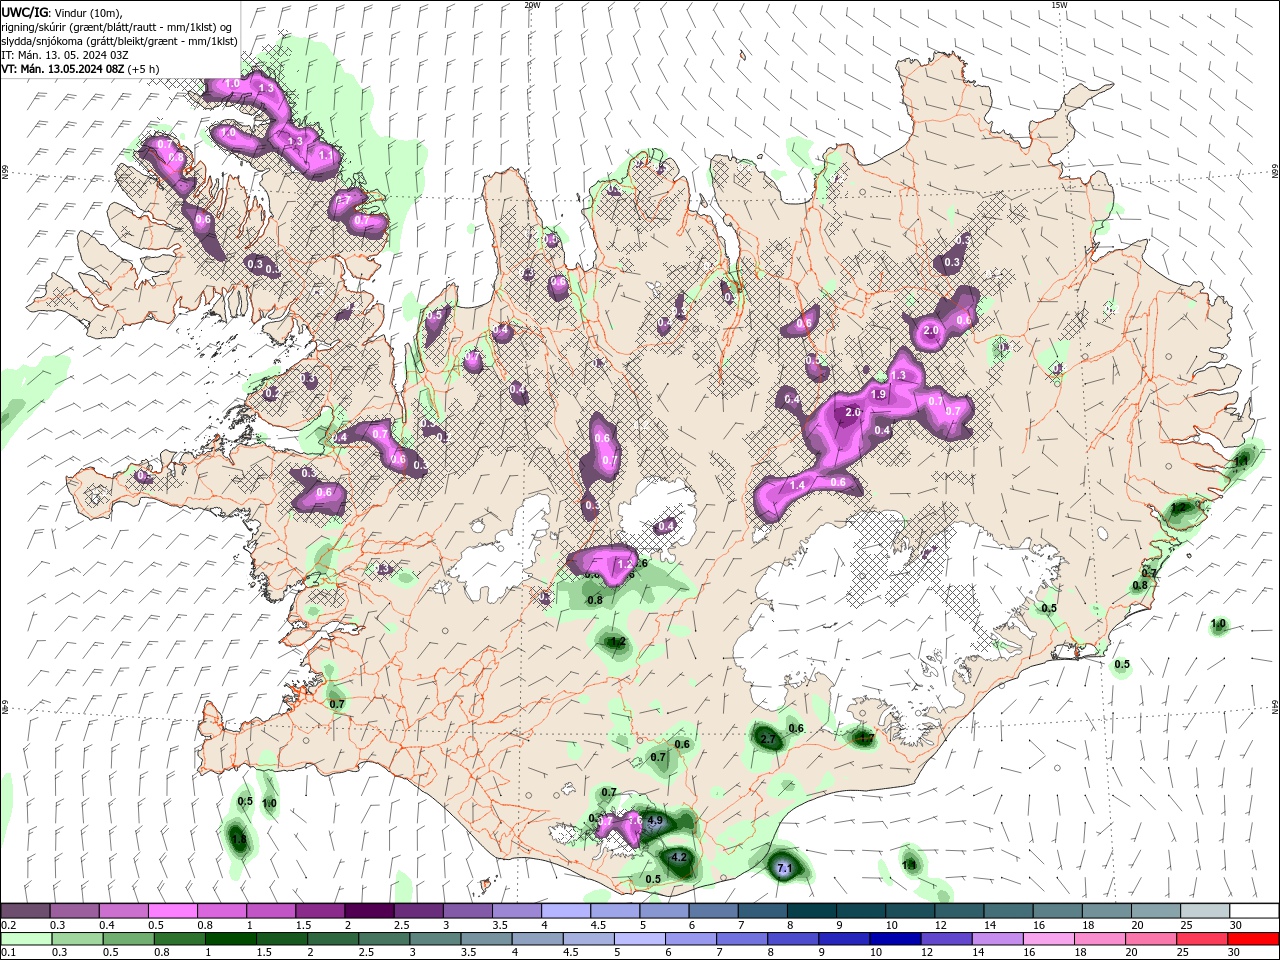The width and height of the screenshot is (1280, 960).
Task: Click the '0.2' label under the upper legend
Action: [9, 925]
